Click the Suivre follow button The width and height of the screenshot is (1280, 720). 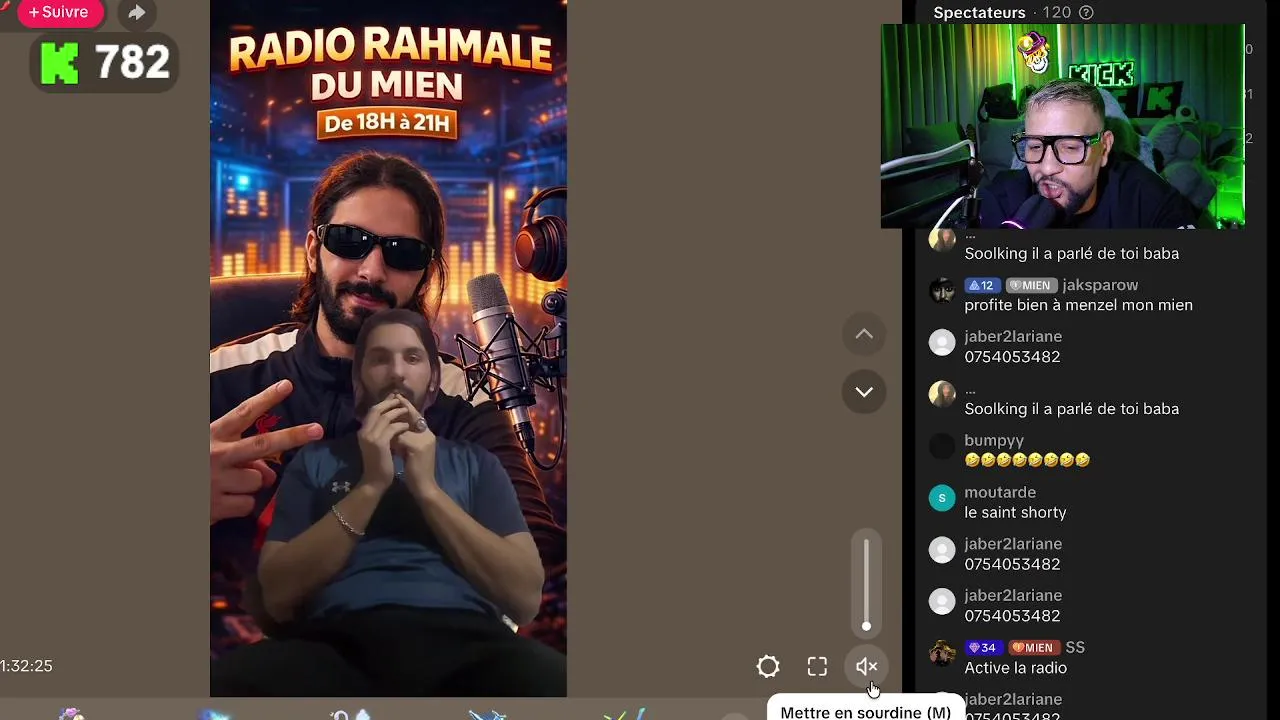click(59, 12)
